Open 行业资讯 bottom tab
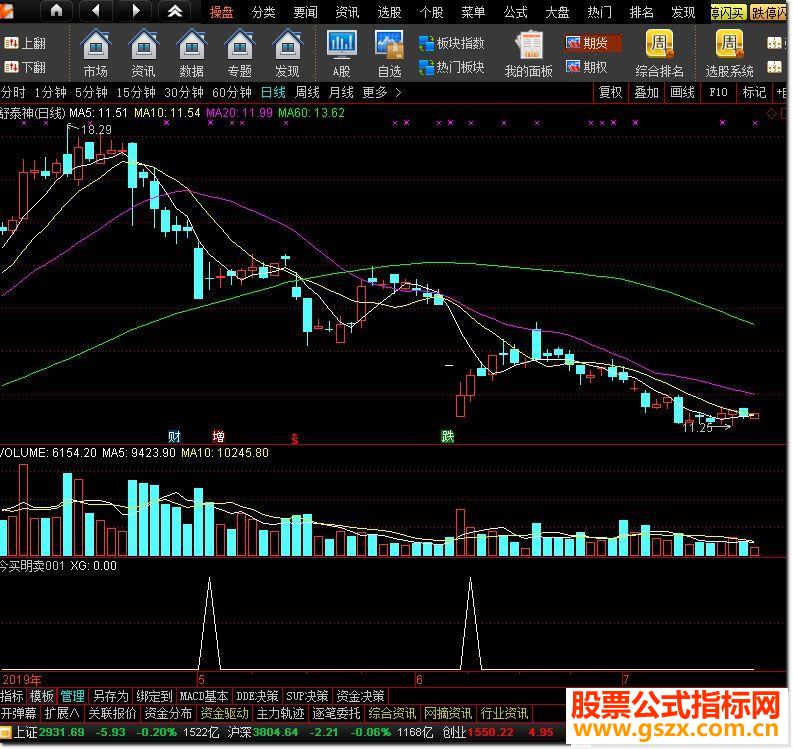 coord(504,714)
